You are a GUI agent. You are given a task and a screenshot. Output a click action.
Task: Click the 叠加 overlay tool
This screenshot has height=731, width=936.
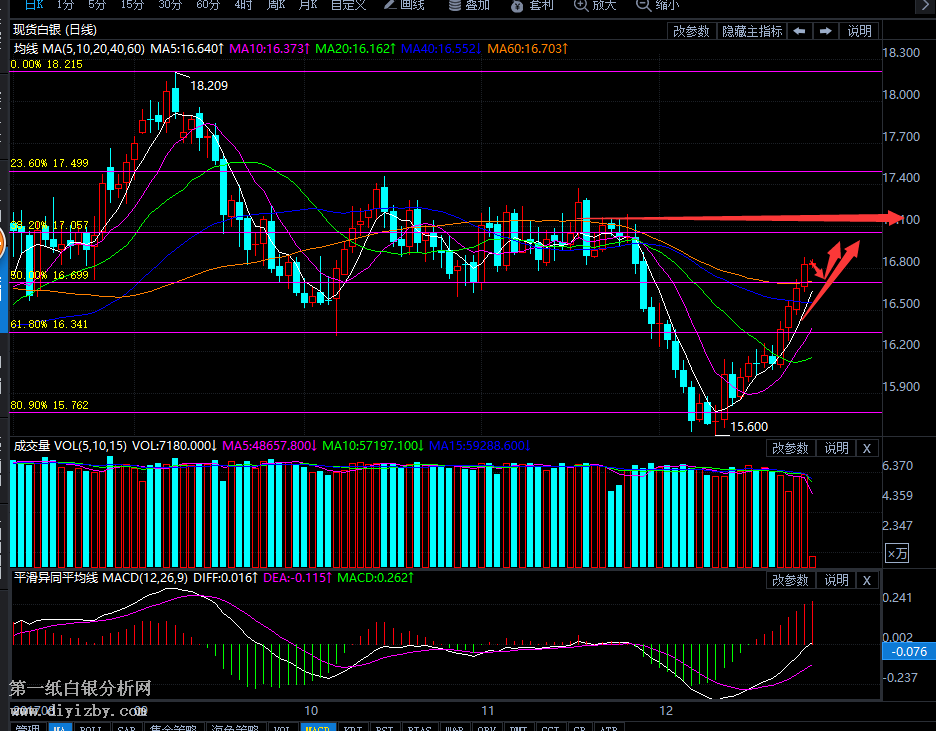pyautogui.click(x=468, y=5)
